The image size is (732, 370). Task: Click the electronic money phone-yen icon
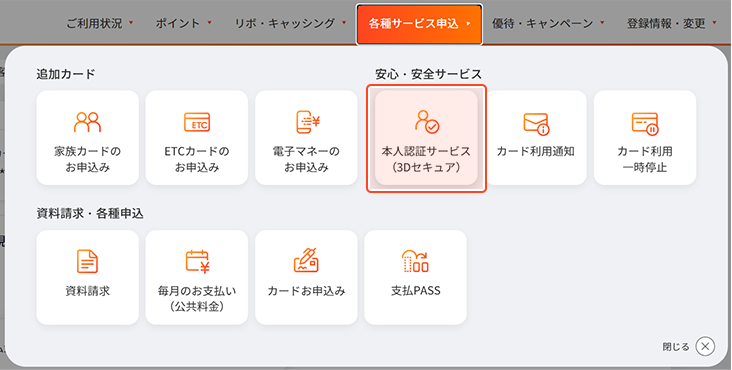pos(308,122)
